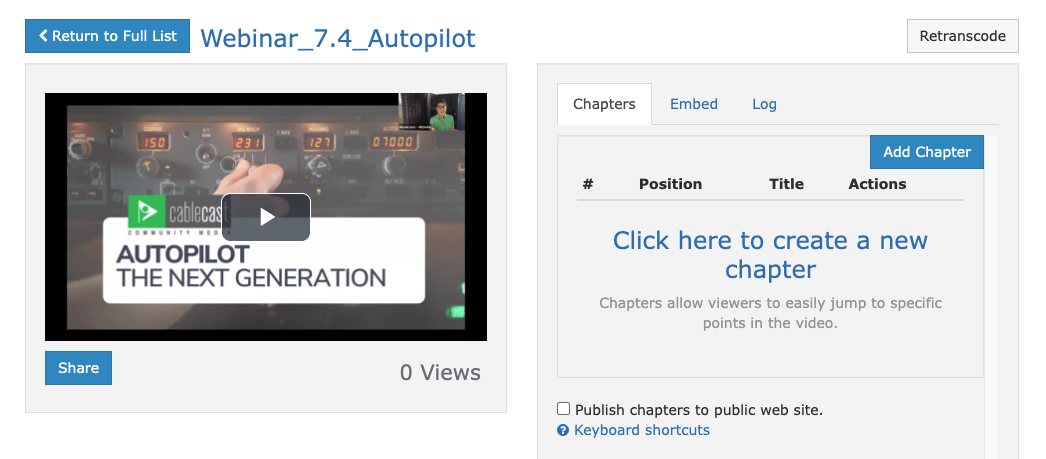Share this video using Share button
Image resolution: width=1046 pixels, height=459 pixels.
click(78, 368)
